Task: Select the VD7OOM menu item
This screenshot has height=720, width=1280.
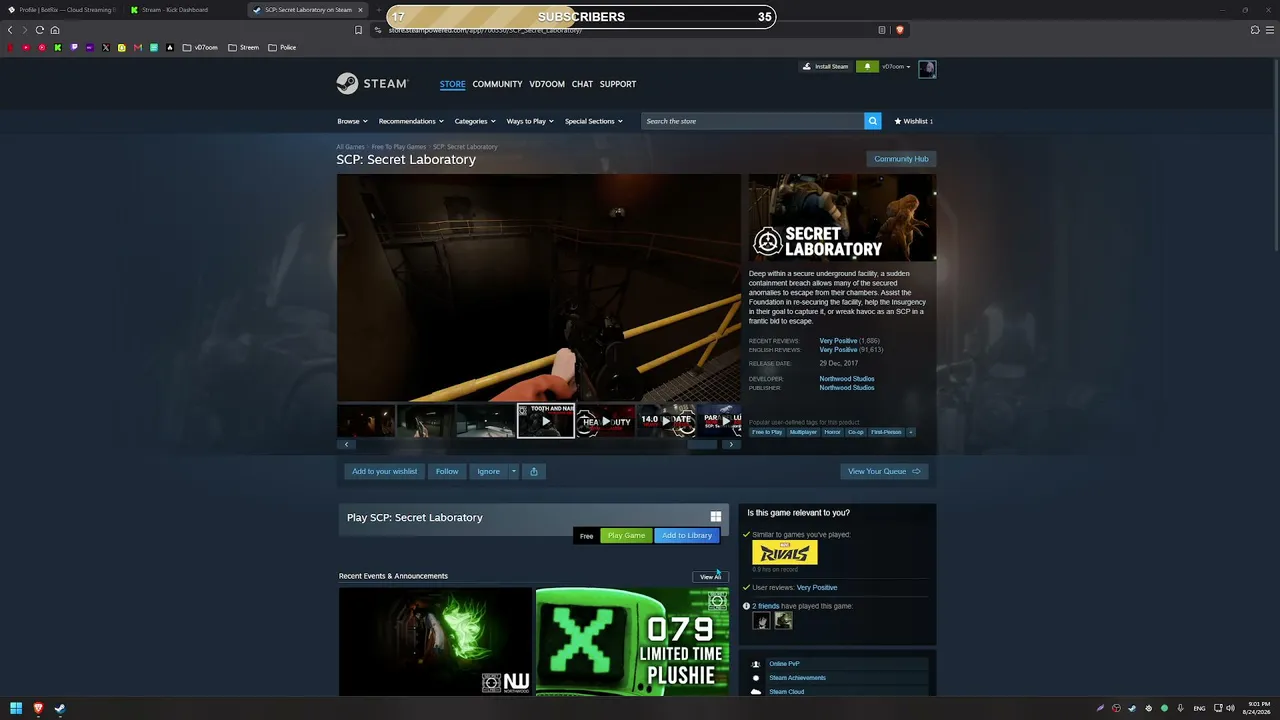Action: tap(547, 84)
